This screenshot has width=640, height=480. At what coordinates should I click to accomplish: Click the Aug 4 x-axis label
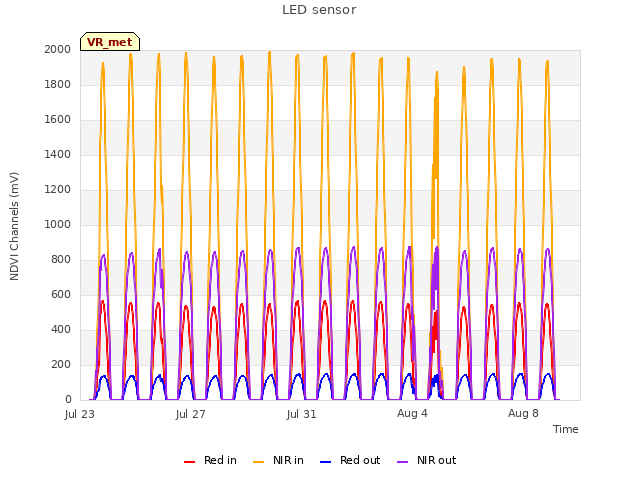point(412,413)
